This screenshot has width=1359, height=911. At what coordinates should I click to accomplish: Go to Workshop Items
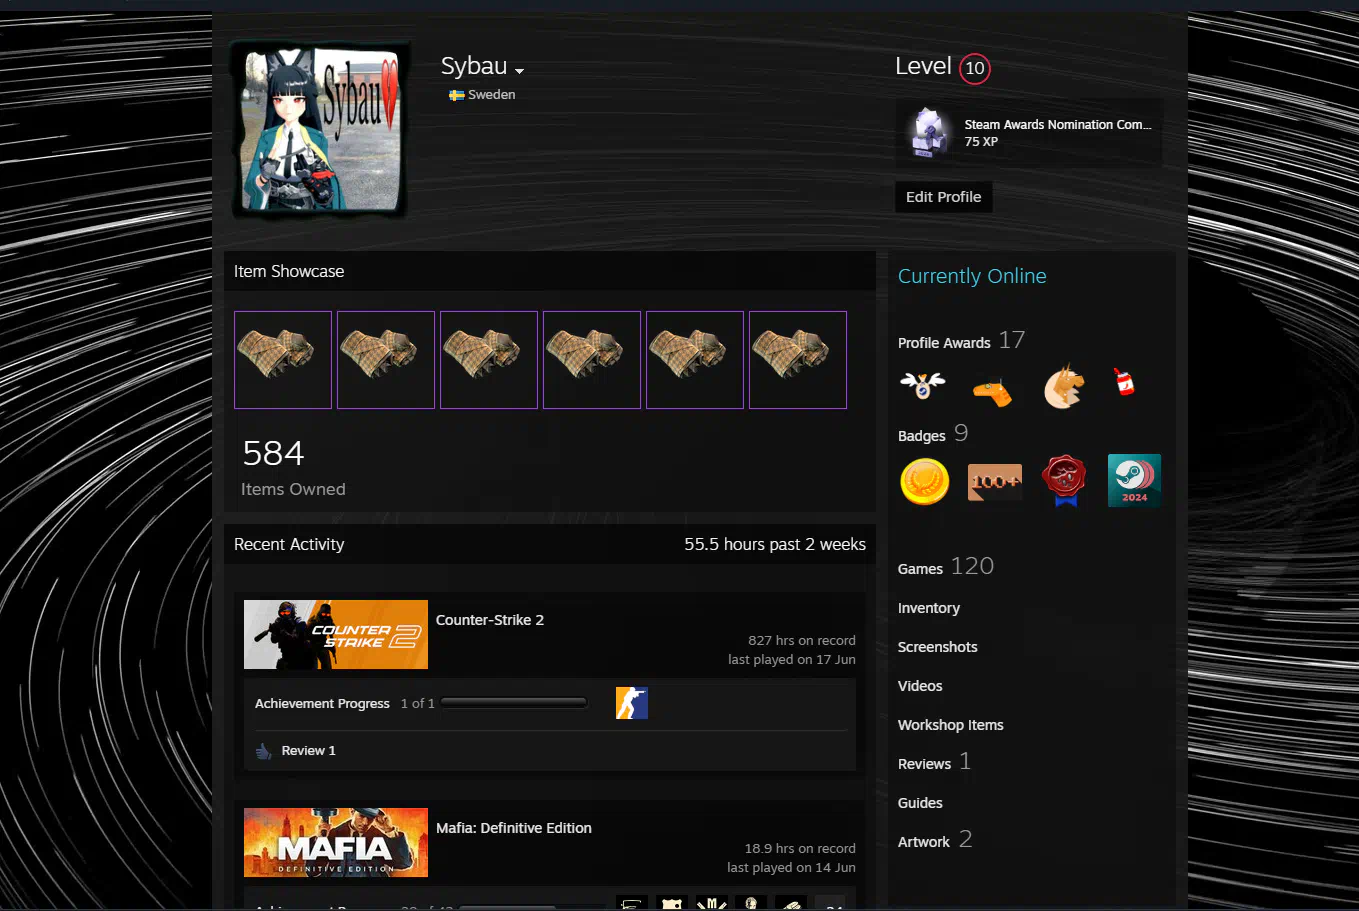(951, 725)
